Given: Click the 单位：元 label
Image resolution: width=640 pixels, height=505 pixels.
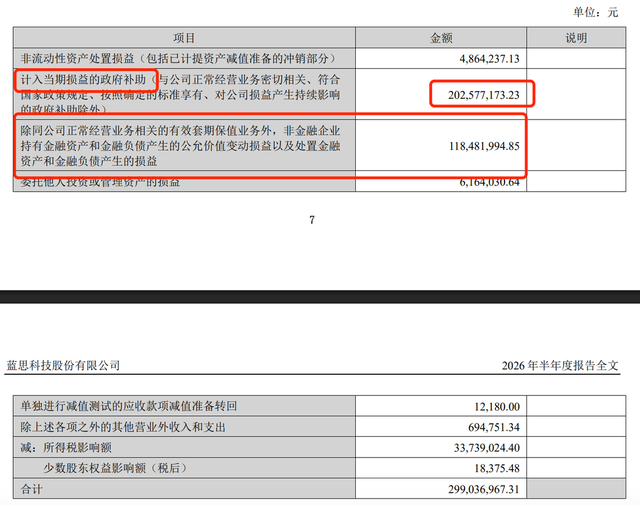Looking at the screenshot, I should pyautogui.click(x=595, y=12).
